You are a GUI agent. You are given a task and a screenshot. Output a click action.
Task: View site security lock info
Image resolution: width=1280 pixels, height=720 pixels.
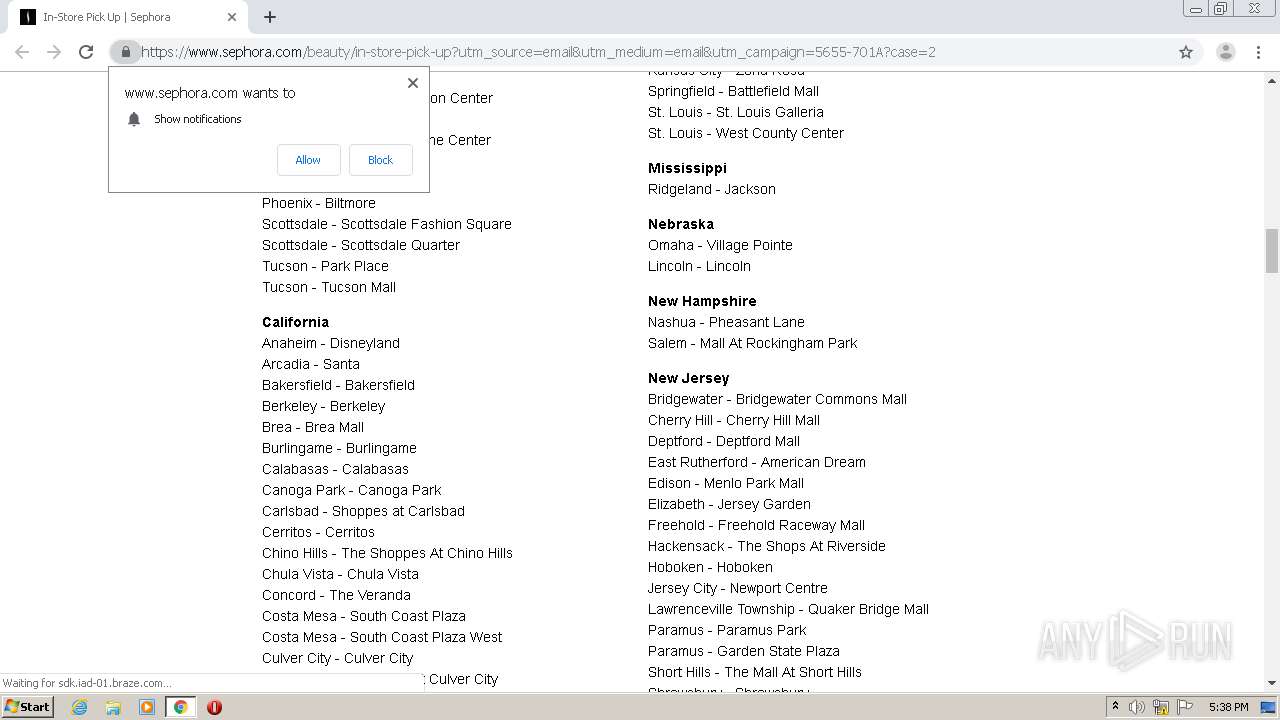(125, 52)
